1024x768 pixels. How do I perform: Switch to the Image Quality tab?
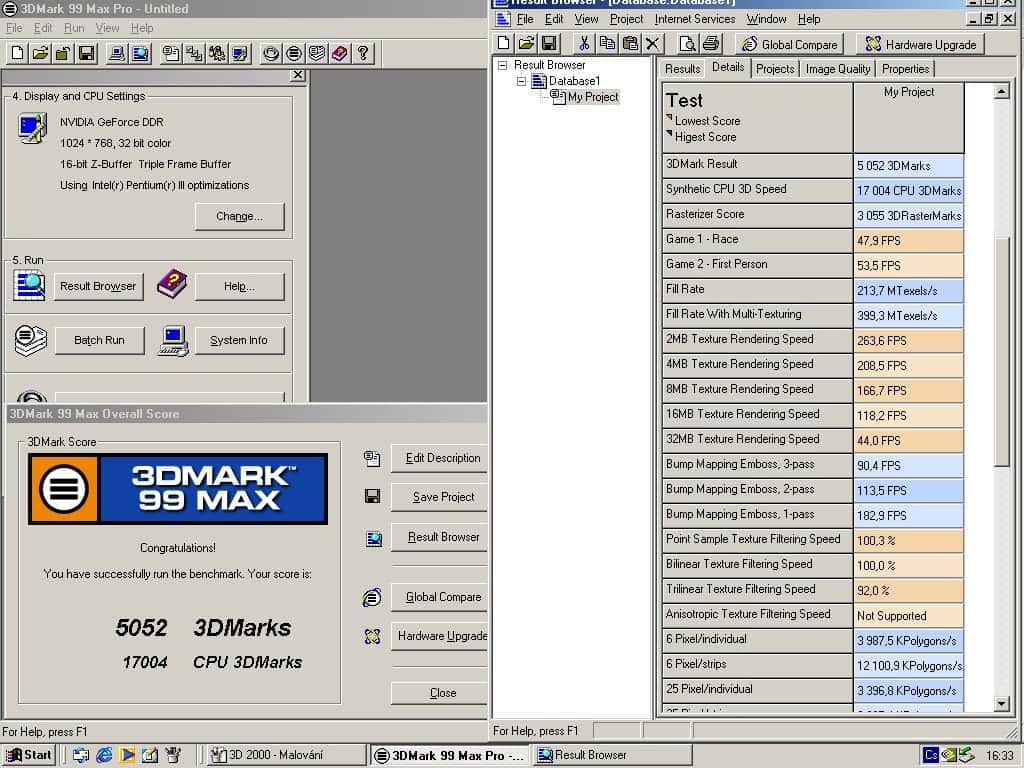(838, 69)
